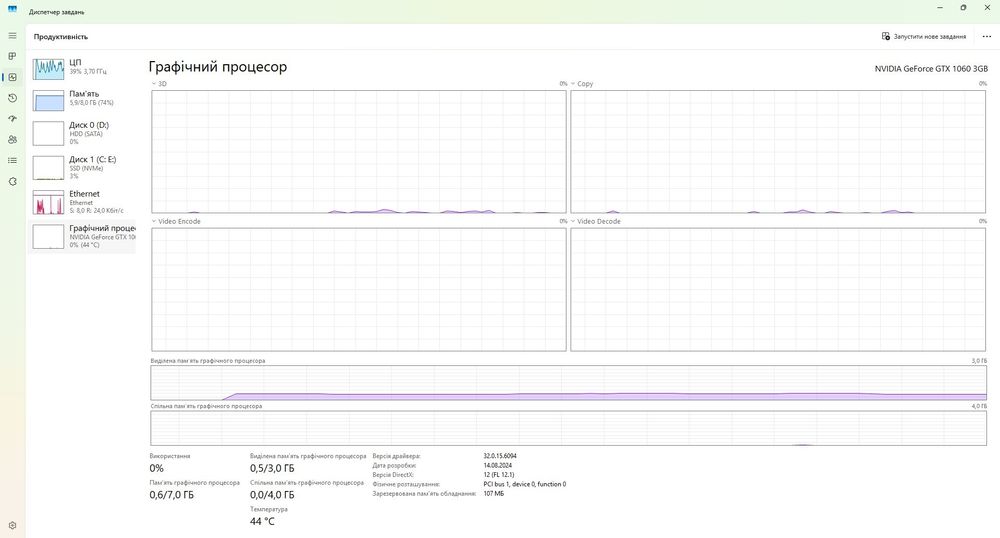The width and height of the screenshot is (1000, 538).
Task: Click PCI bus 1, device 0, function 0
Action: (524, 484)
